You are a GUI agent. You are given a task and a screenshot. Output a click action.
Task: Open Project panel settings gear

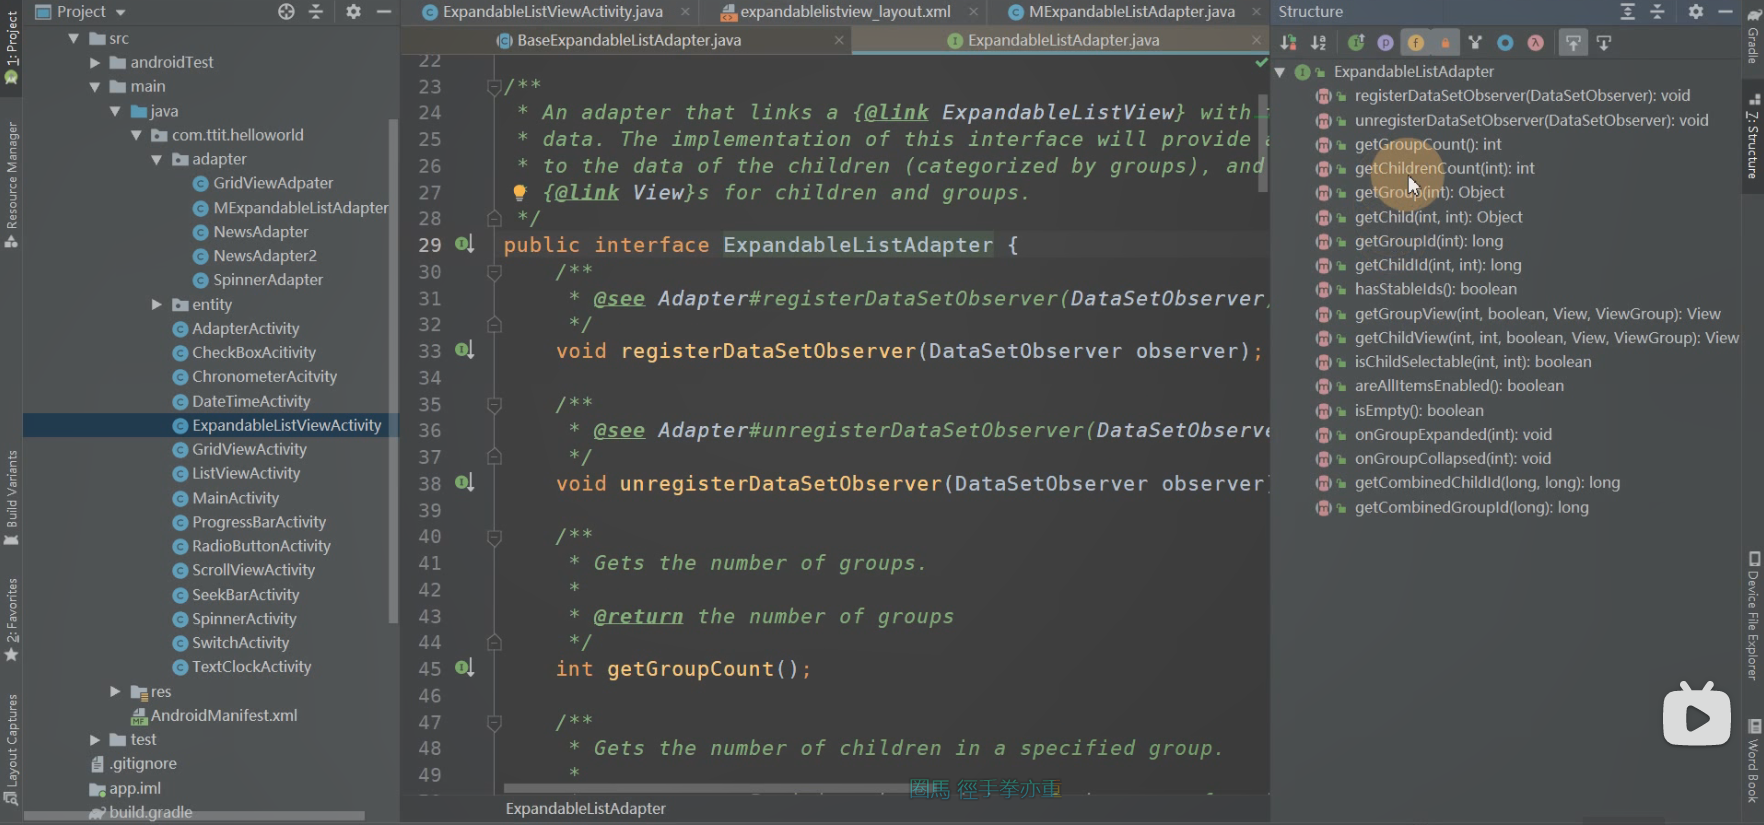[x=353, y=12]
